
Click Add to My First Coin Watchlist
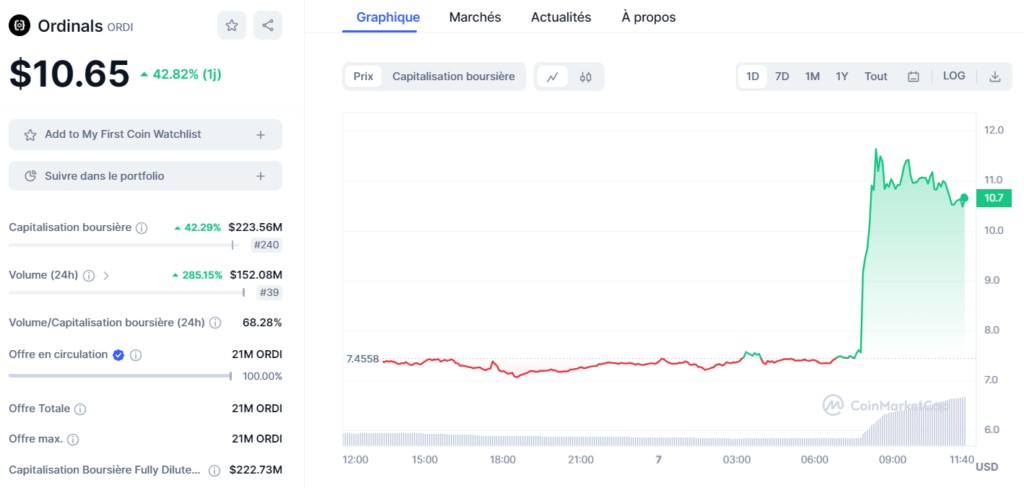(145, 135)
